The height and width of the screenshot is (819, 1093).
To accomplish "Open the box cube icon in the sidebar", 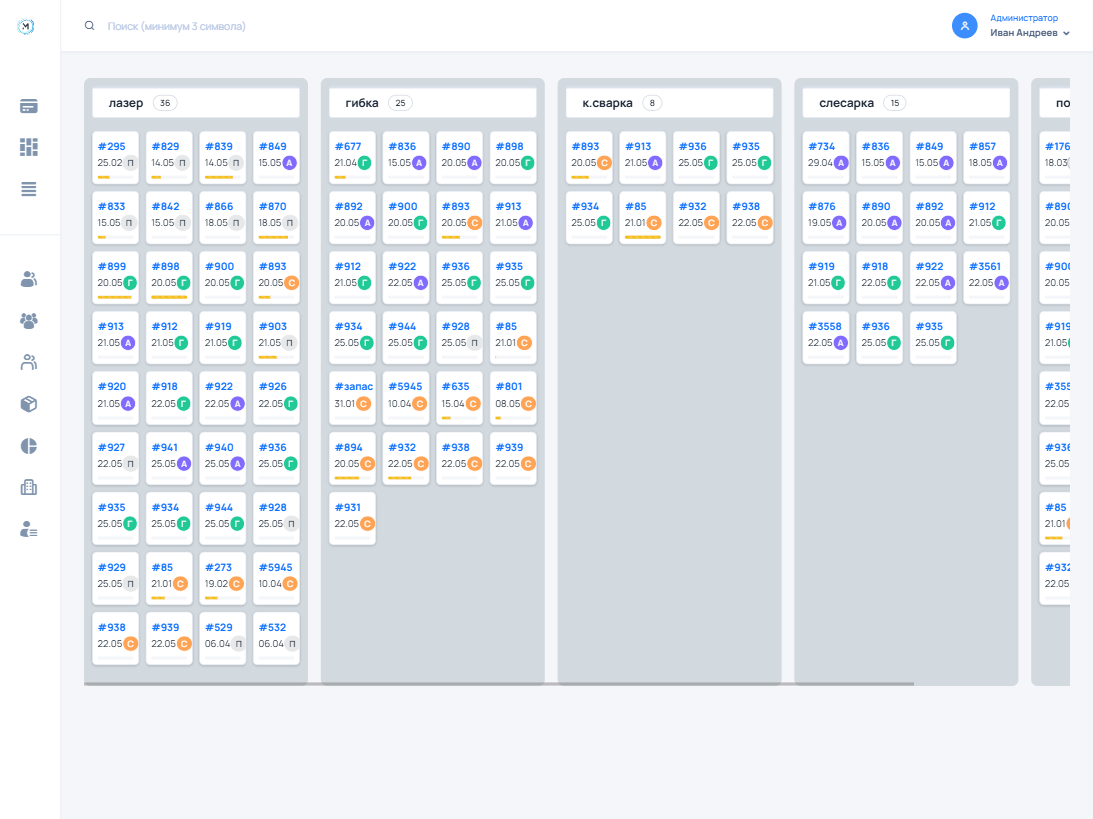I will 29,404.
